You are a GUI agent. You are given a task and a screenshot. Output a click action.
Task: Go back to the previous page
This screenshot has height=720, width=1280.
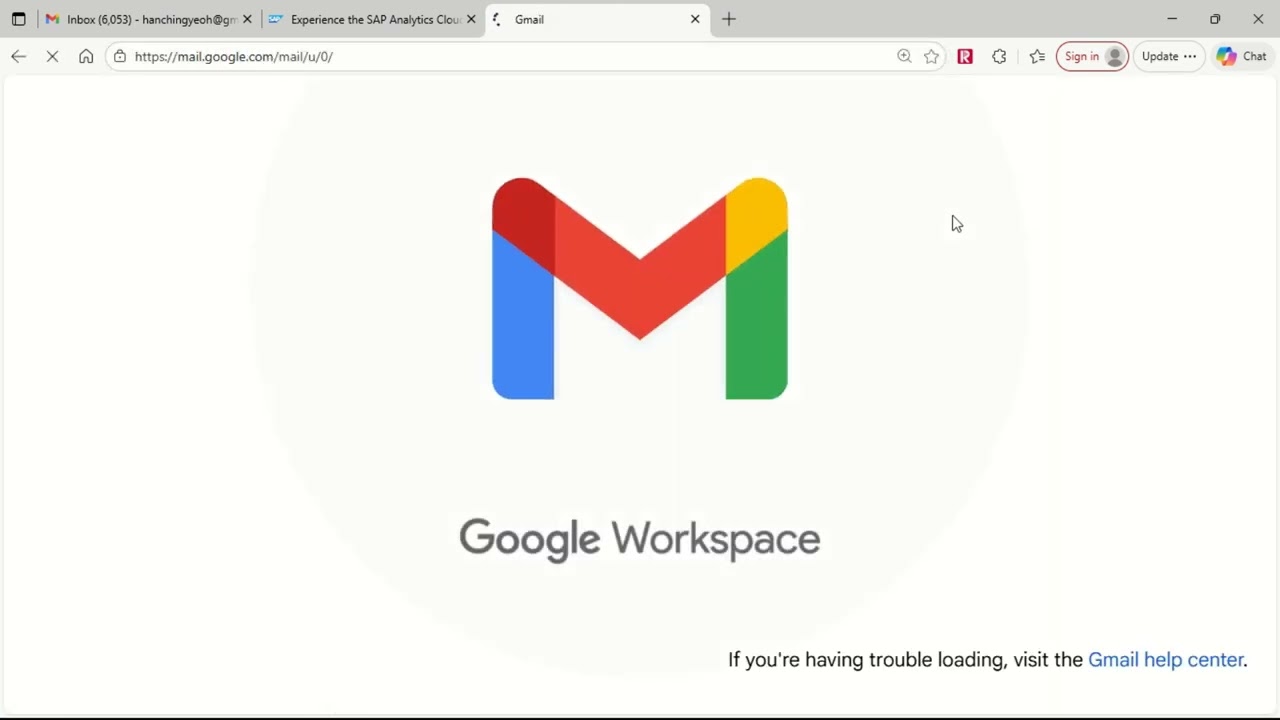pyautogui.click(x=19, y=56)
